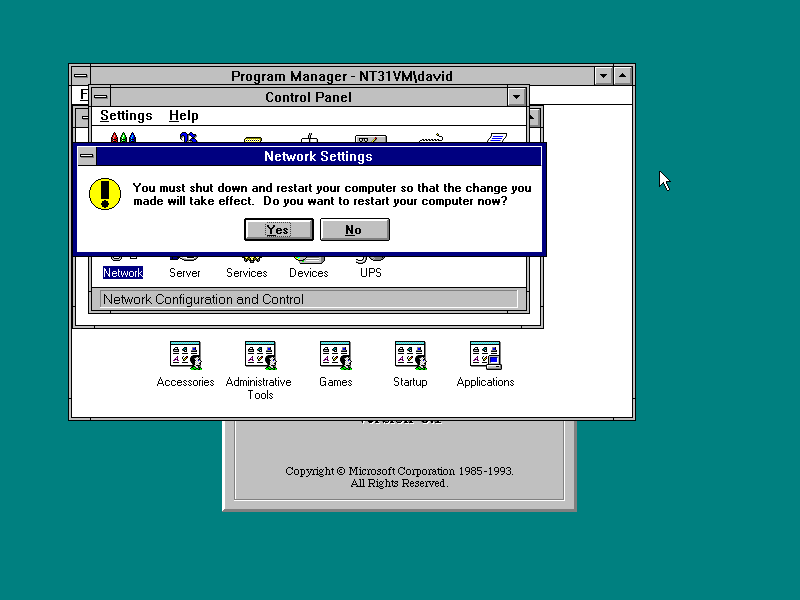Open the Program Manager system menu box
The width and height of the screenshot is (800, 600).
(81, 76)
